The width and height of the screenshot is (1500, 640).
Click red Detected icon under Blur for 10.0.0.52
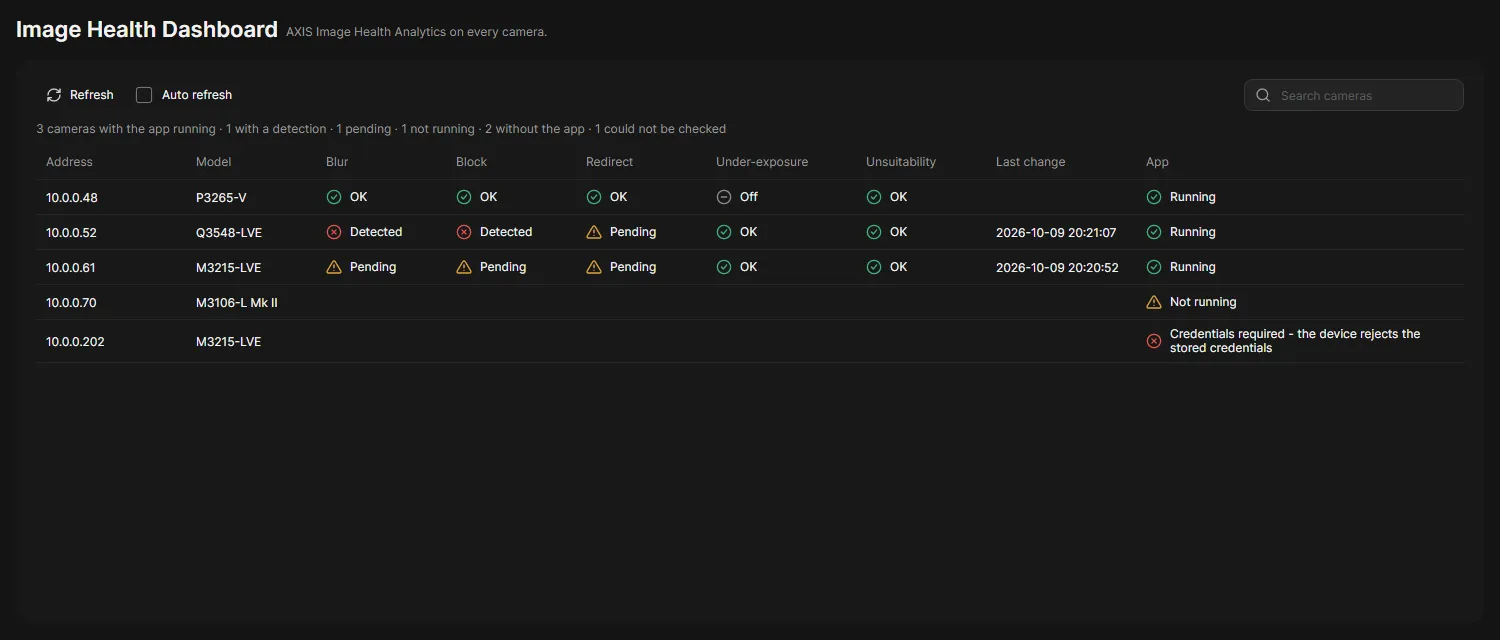click(334, 232)
